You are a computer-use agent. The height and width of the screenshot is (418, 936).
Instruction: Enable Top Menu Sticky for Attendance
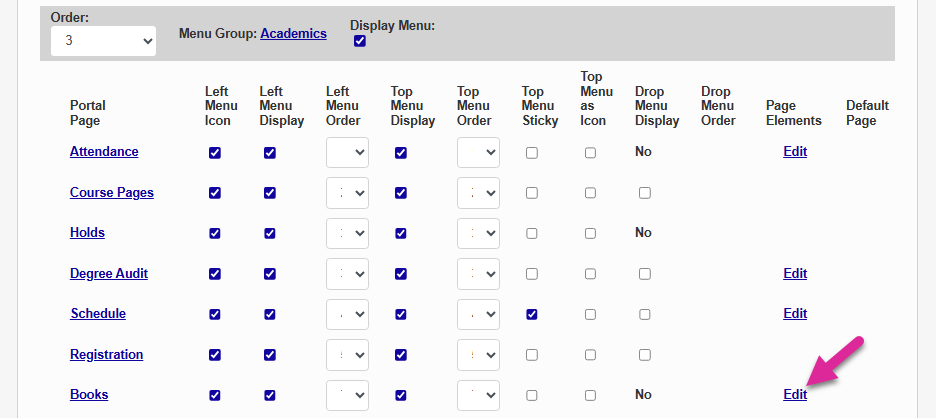tap(532, 153)
